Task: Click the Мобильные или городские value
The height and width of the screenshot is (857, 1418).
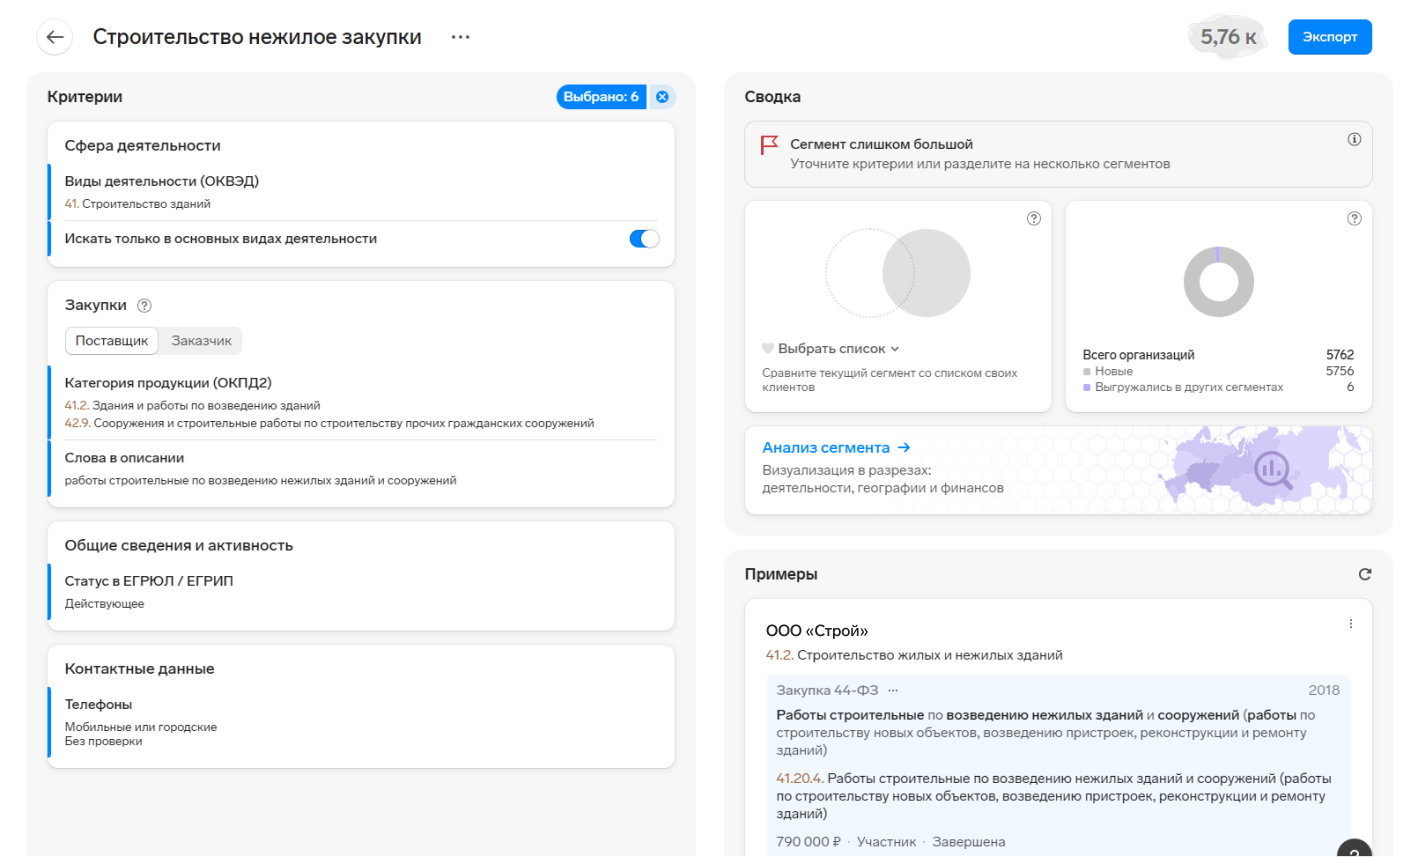Action: point(141,727)
